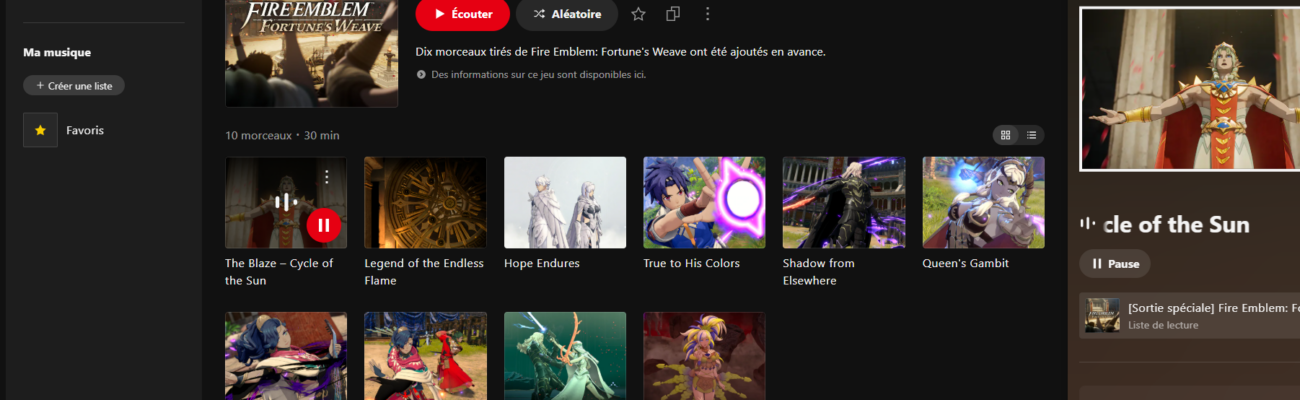Click the copy icon next to the star
This screenshot has width=1300, height=400.
click(673, 14)
